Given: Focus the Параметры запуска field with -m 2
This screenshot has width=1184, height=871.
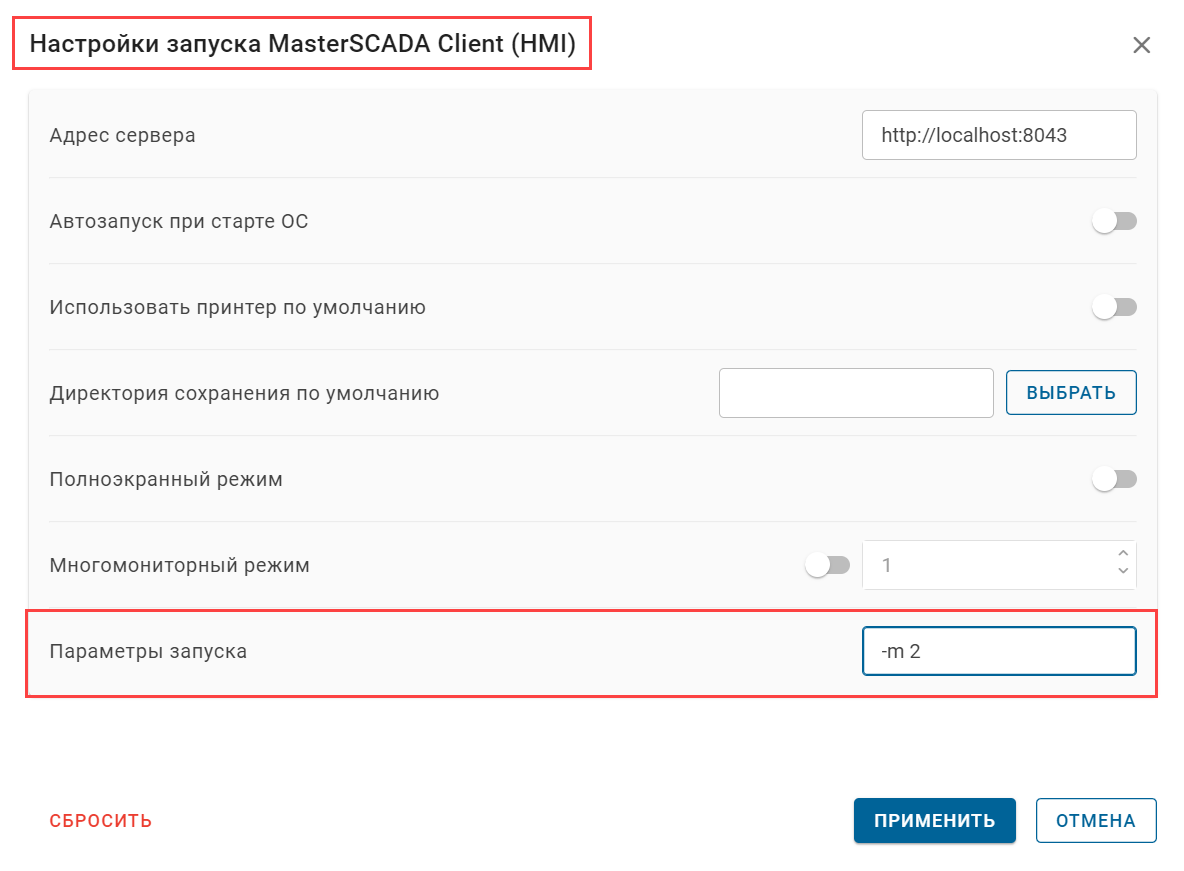Looking at the screenshot, I should pyautogui.click(x=998, y=651).
